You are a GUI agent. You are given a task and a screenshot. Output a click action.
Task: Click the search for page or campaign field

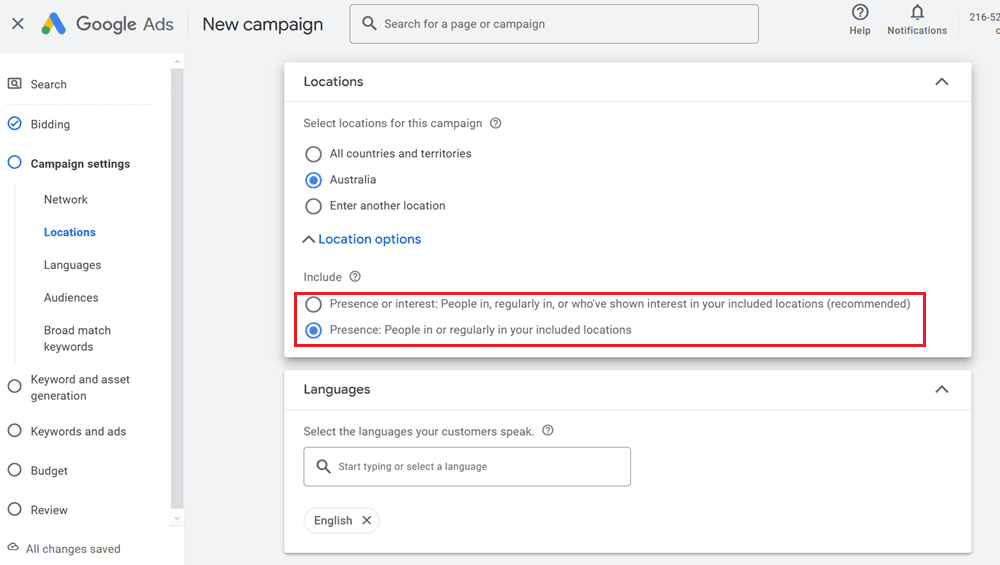[554, 24]
